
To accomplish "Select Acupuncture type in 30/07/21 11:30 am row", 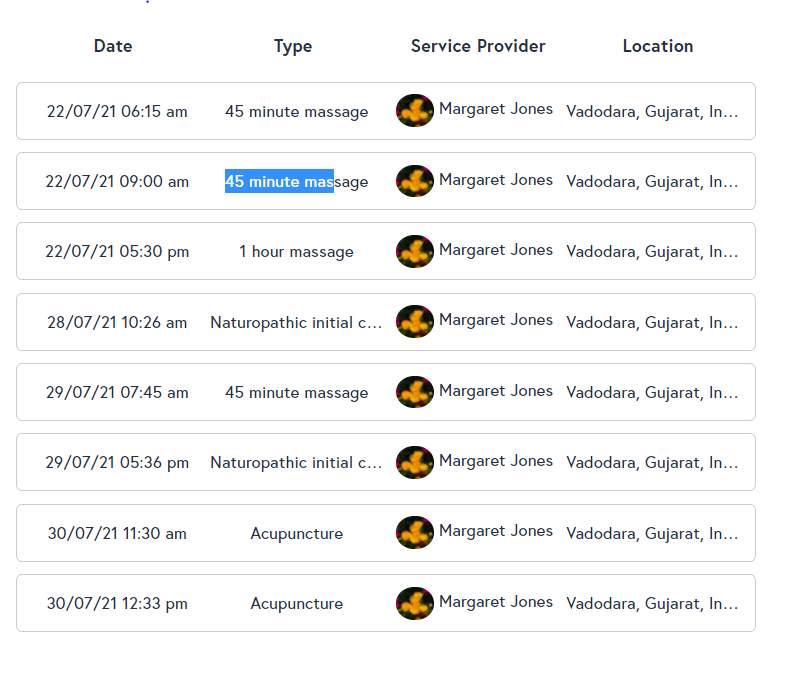I will [x=296, y=534].
